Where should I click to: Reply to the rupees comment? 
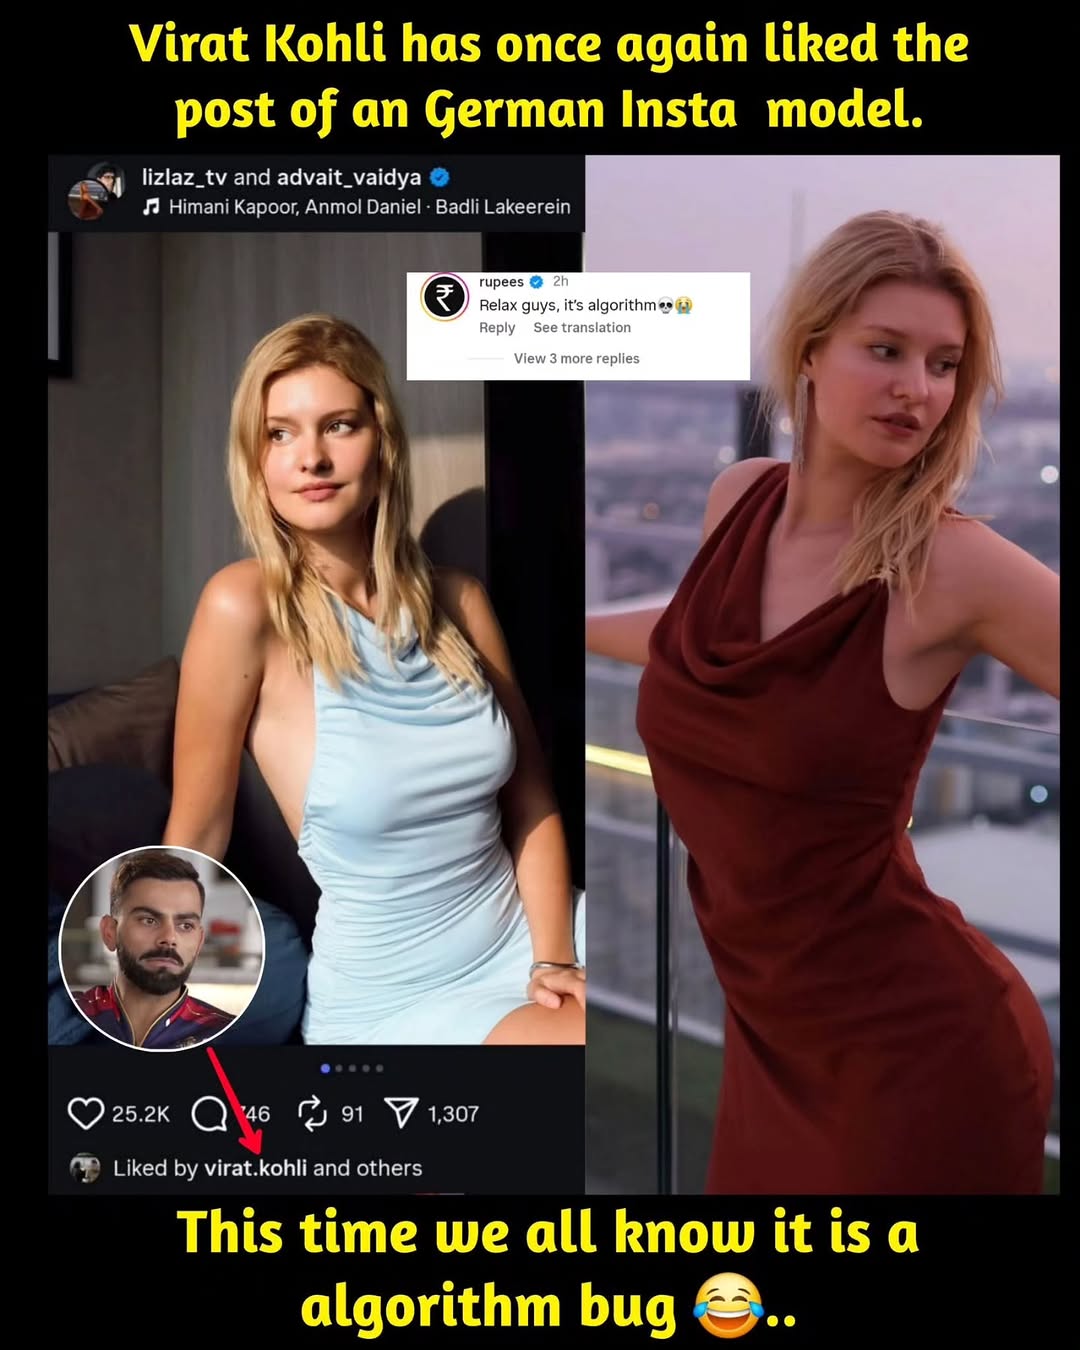click(x=497, y=327)
